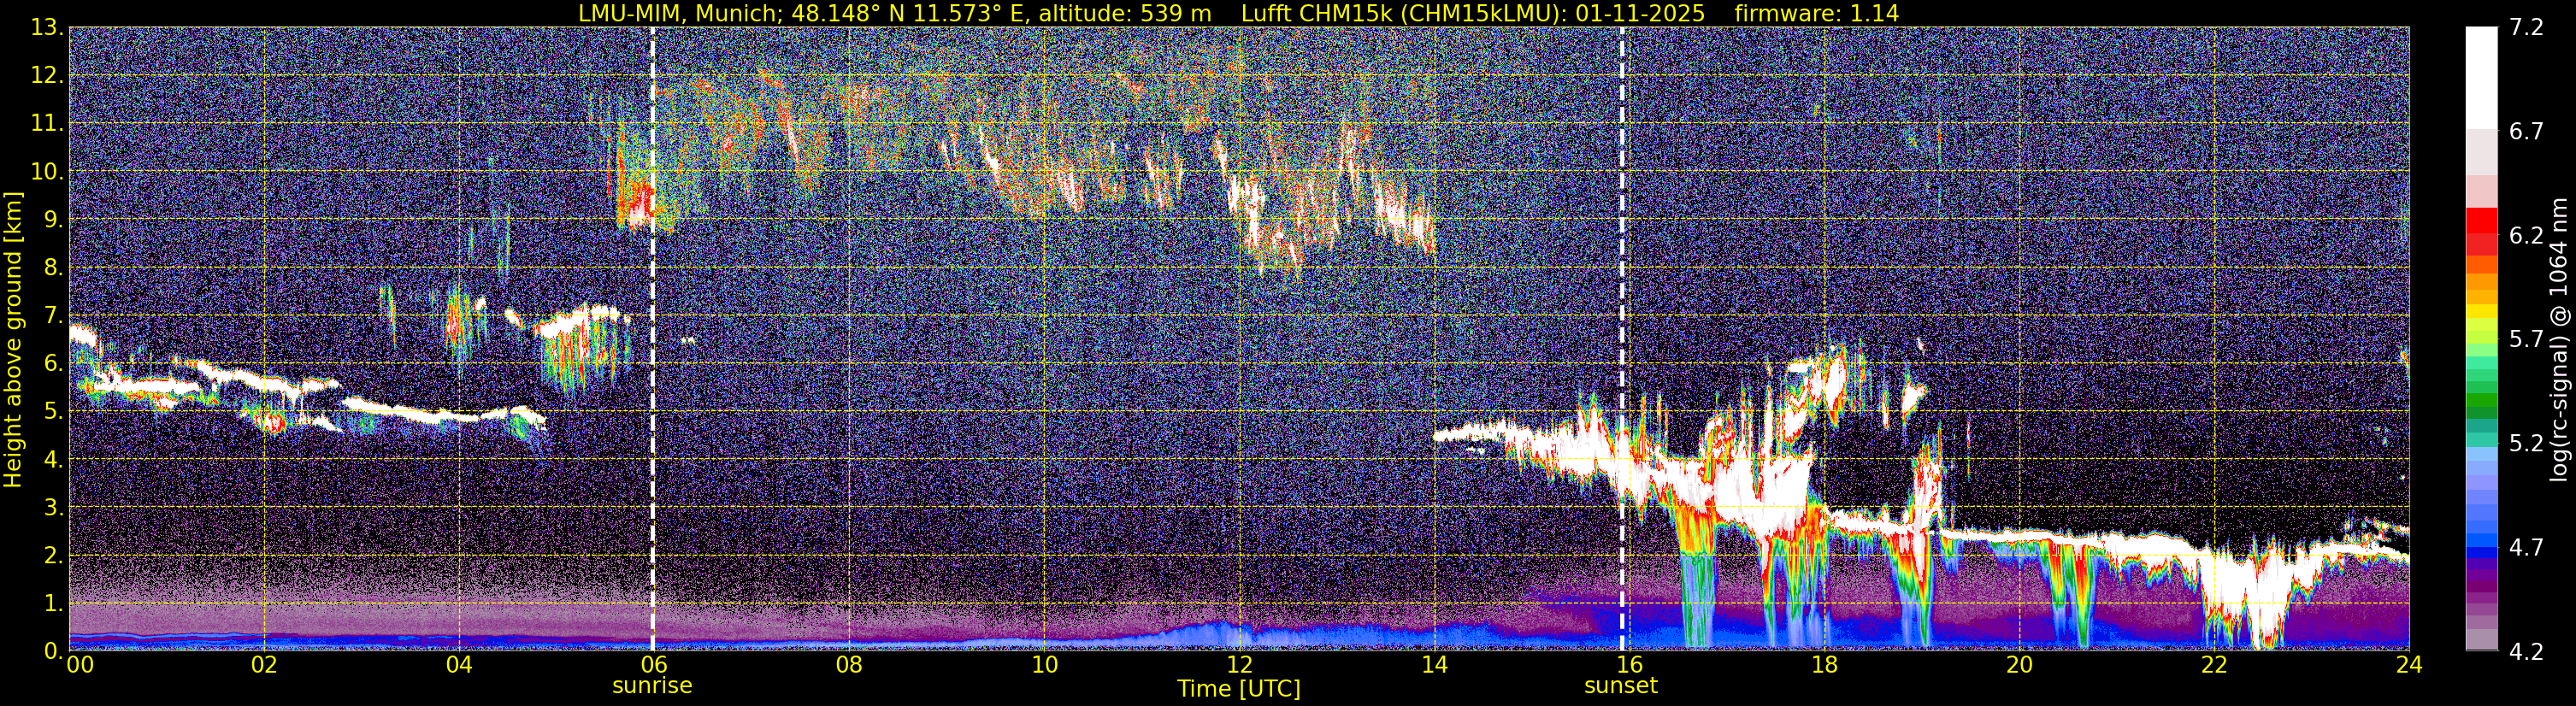This screenshot has height=706, width=2576.
Task: Click the "sunrise" label below the time axis
Action: (x=652, y=686)
